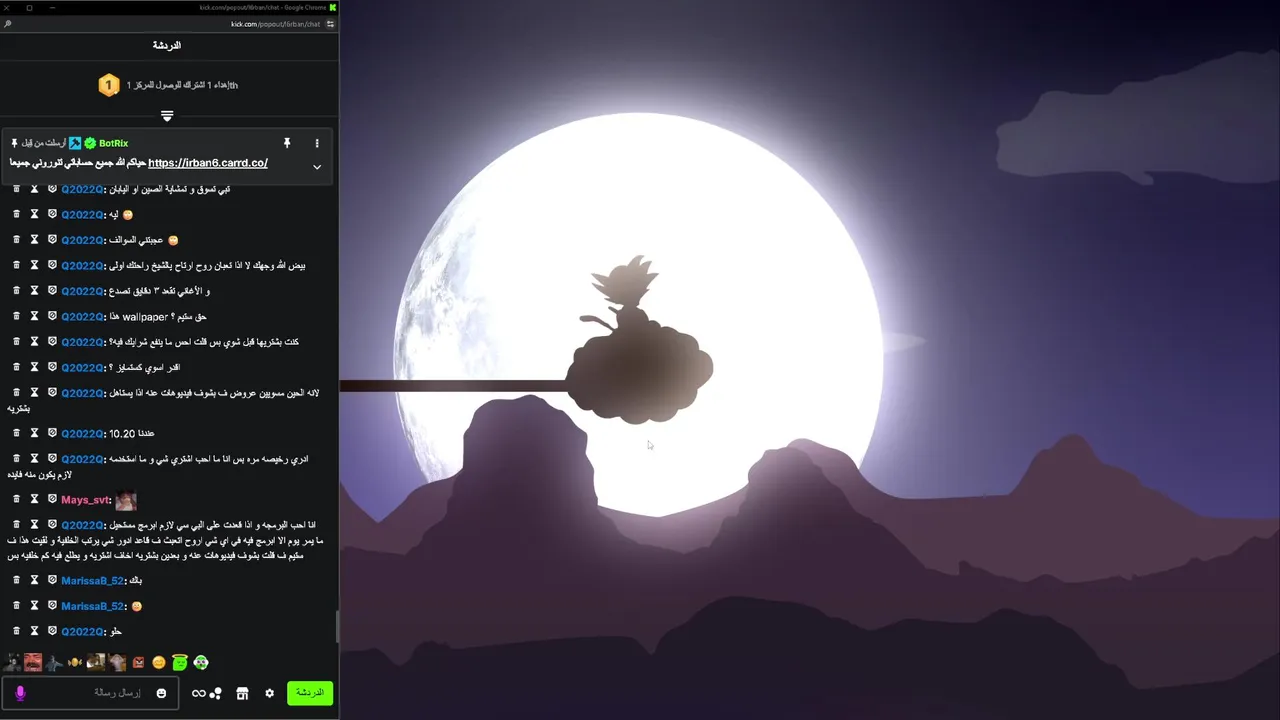Ban user via shield on last Q2022Q message
Viewport: 1280px width, 720px height.
coord(52,631)
